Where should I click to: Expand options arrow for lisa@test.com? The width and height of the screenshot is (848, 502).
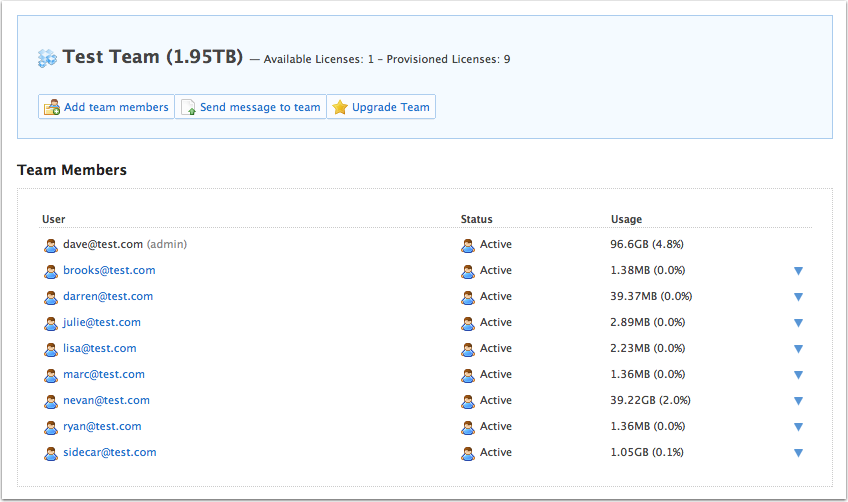coord(798,349)
